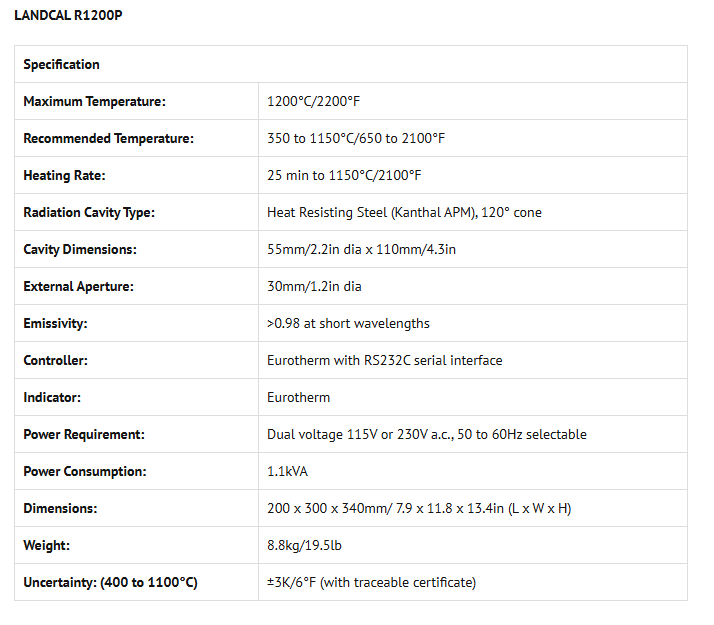Image resolution: width=714 pixels, height=625 pixels.
Task: Click the Specification table header
Action: coord(62,64)
